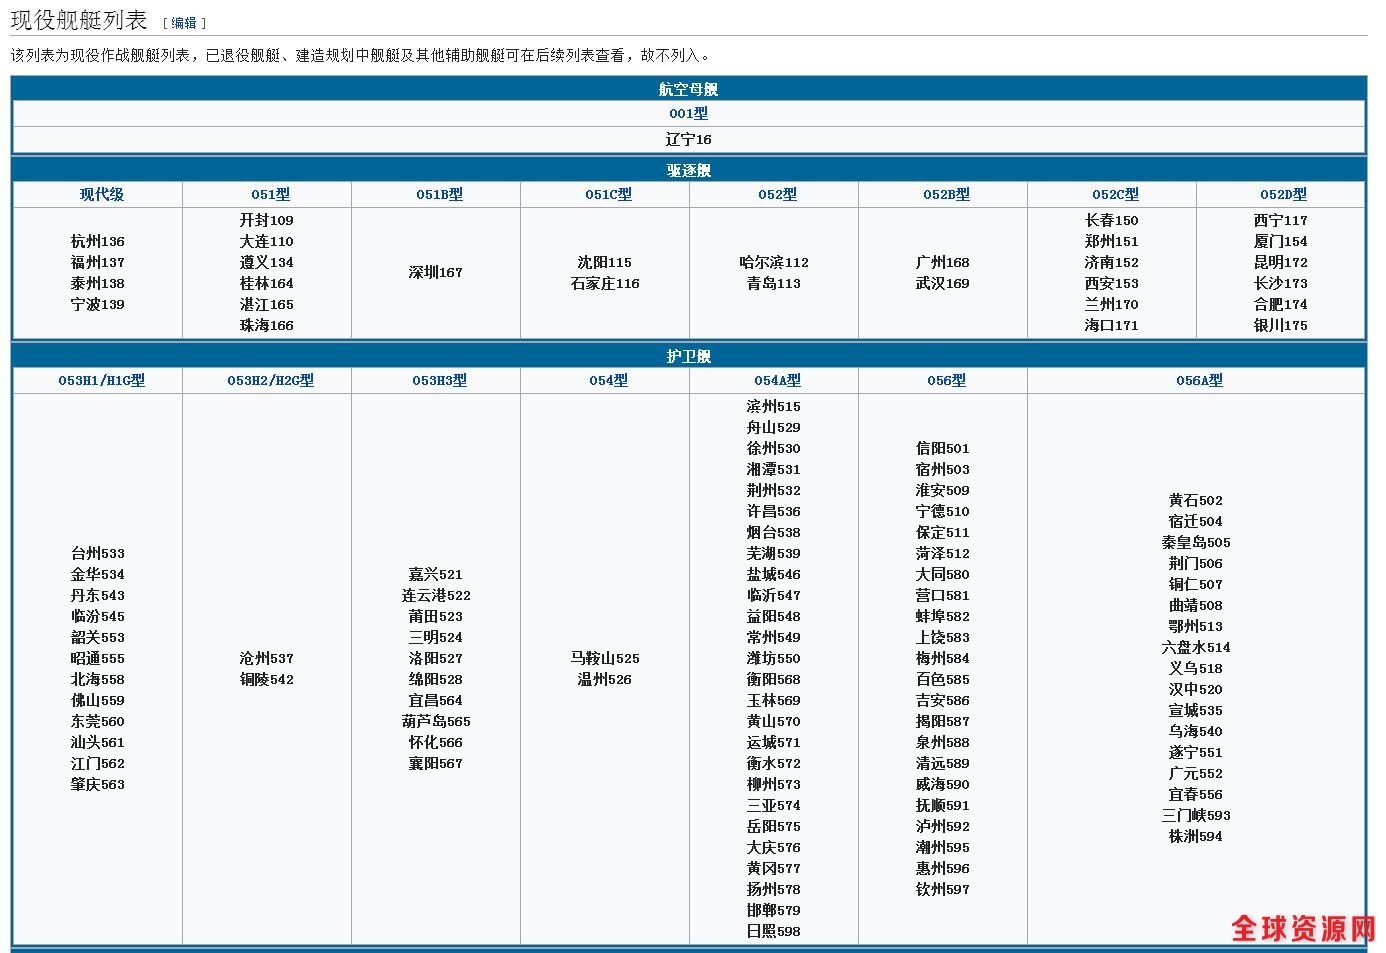Screen dimensions: 1386x953
Task: Open the 护卫舰 section header link
Action: [x=688, y=357]
